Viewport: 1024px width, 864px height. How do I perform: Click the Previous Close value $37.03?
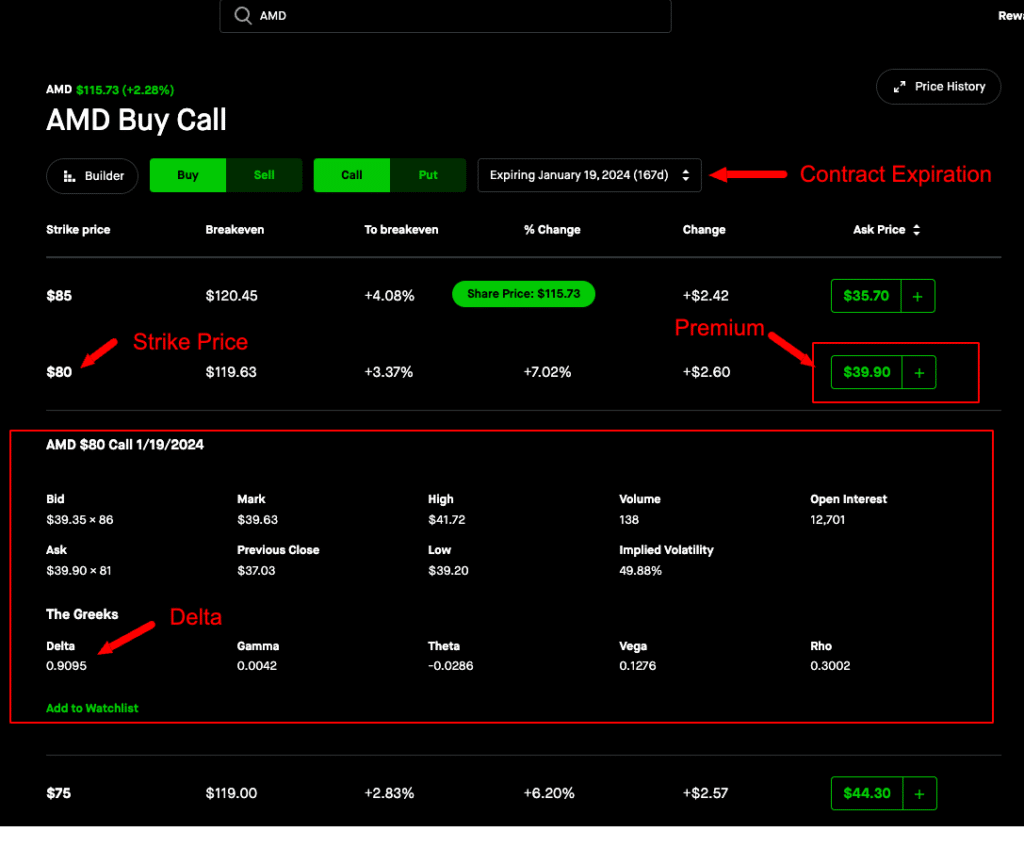(x=256, y=571)
